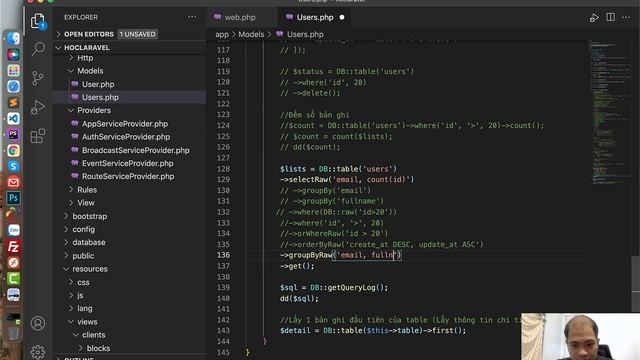Open Camtasia from the dock
Screen dimensions: 640x360
(13, 278)
